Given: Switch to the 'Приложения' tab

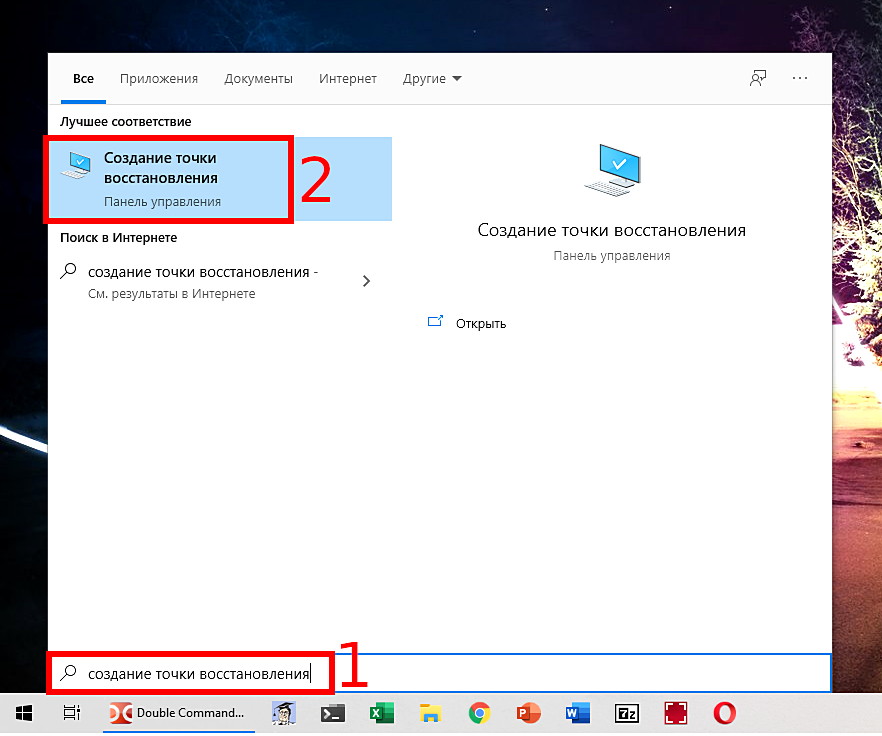Looking at the screenshot, I should [x=158, y=79].
